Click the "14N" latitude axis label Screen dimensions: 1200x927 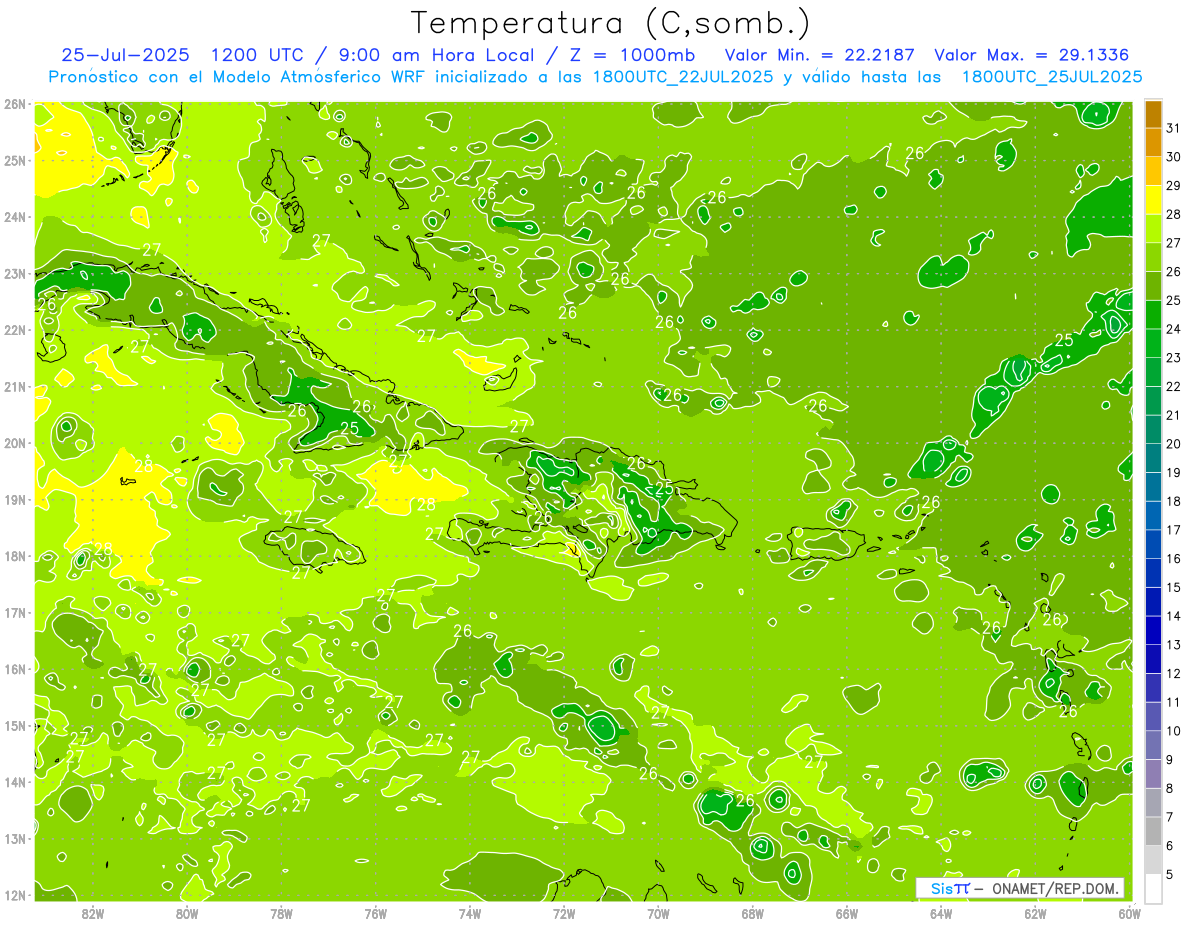[14, 782]
